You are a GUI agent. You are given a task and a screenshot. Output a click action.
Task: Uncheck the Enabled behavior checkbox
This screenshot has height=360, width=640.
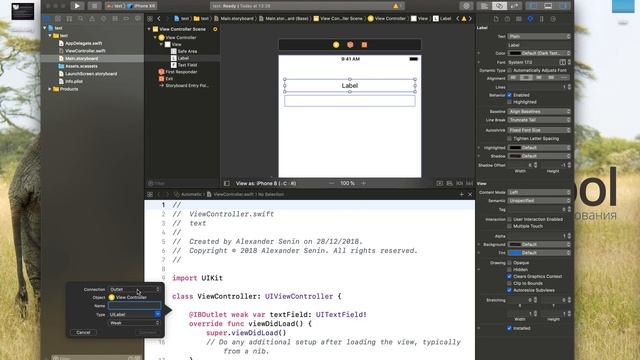509,95
